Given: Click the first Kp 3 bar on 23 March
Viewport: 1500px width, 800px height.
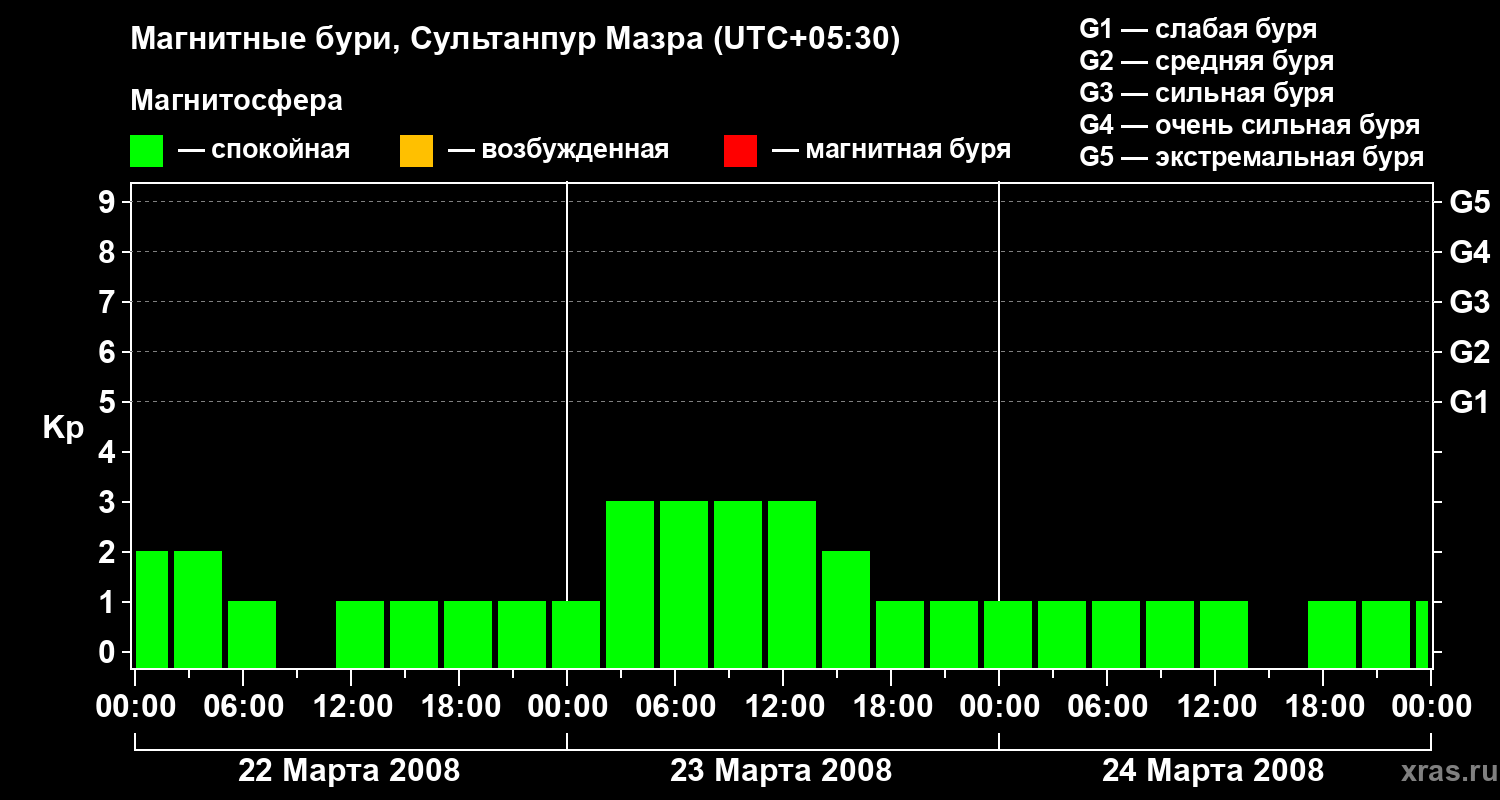Looking at the screenshot, I should (630, 584).
